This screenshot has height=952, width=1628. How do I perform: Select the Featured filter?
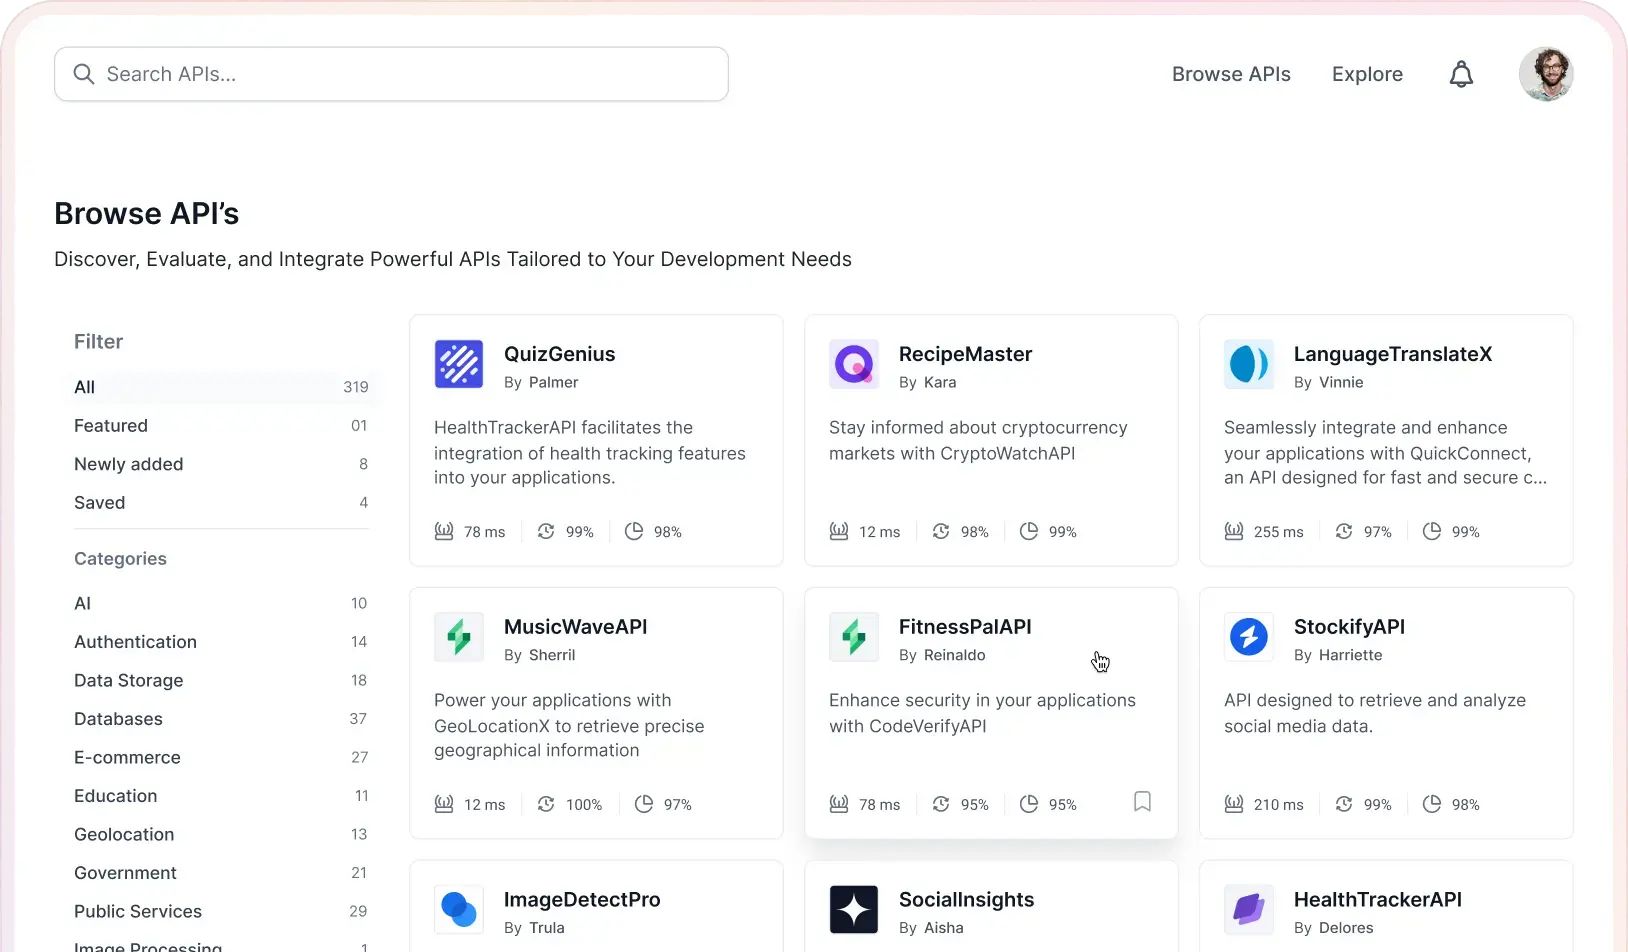(110, 425)
